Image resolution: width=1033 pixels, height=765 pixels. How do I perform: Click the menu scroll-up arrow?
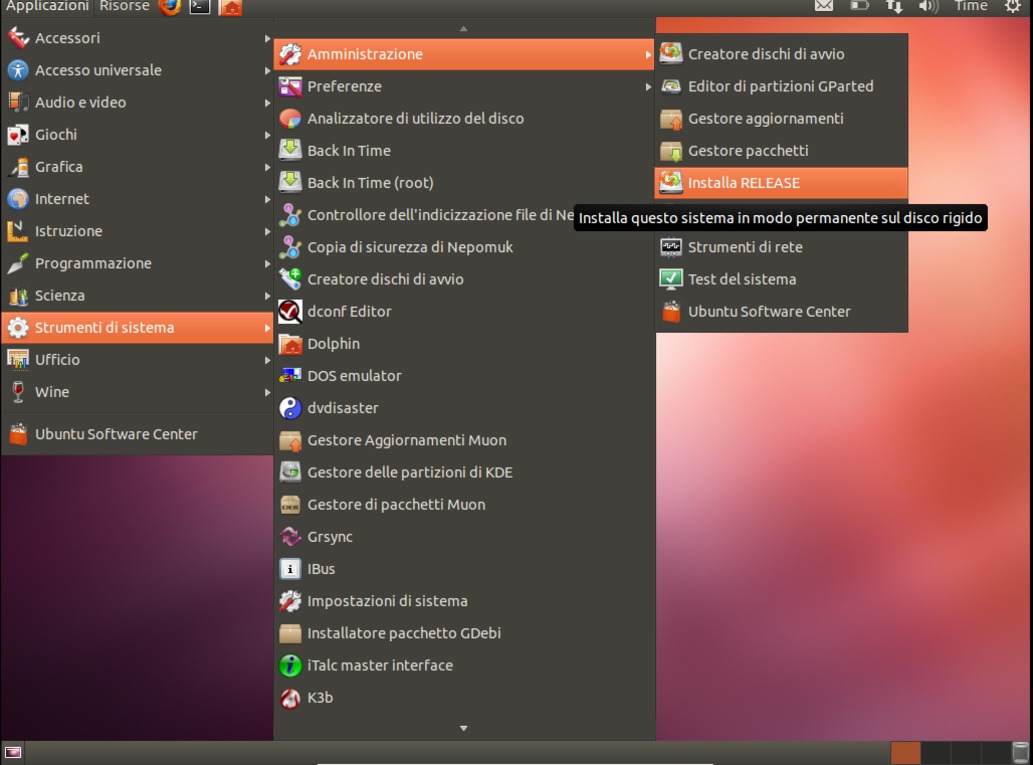click(x=464, y=28)
